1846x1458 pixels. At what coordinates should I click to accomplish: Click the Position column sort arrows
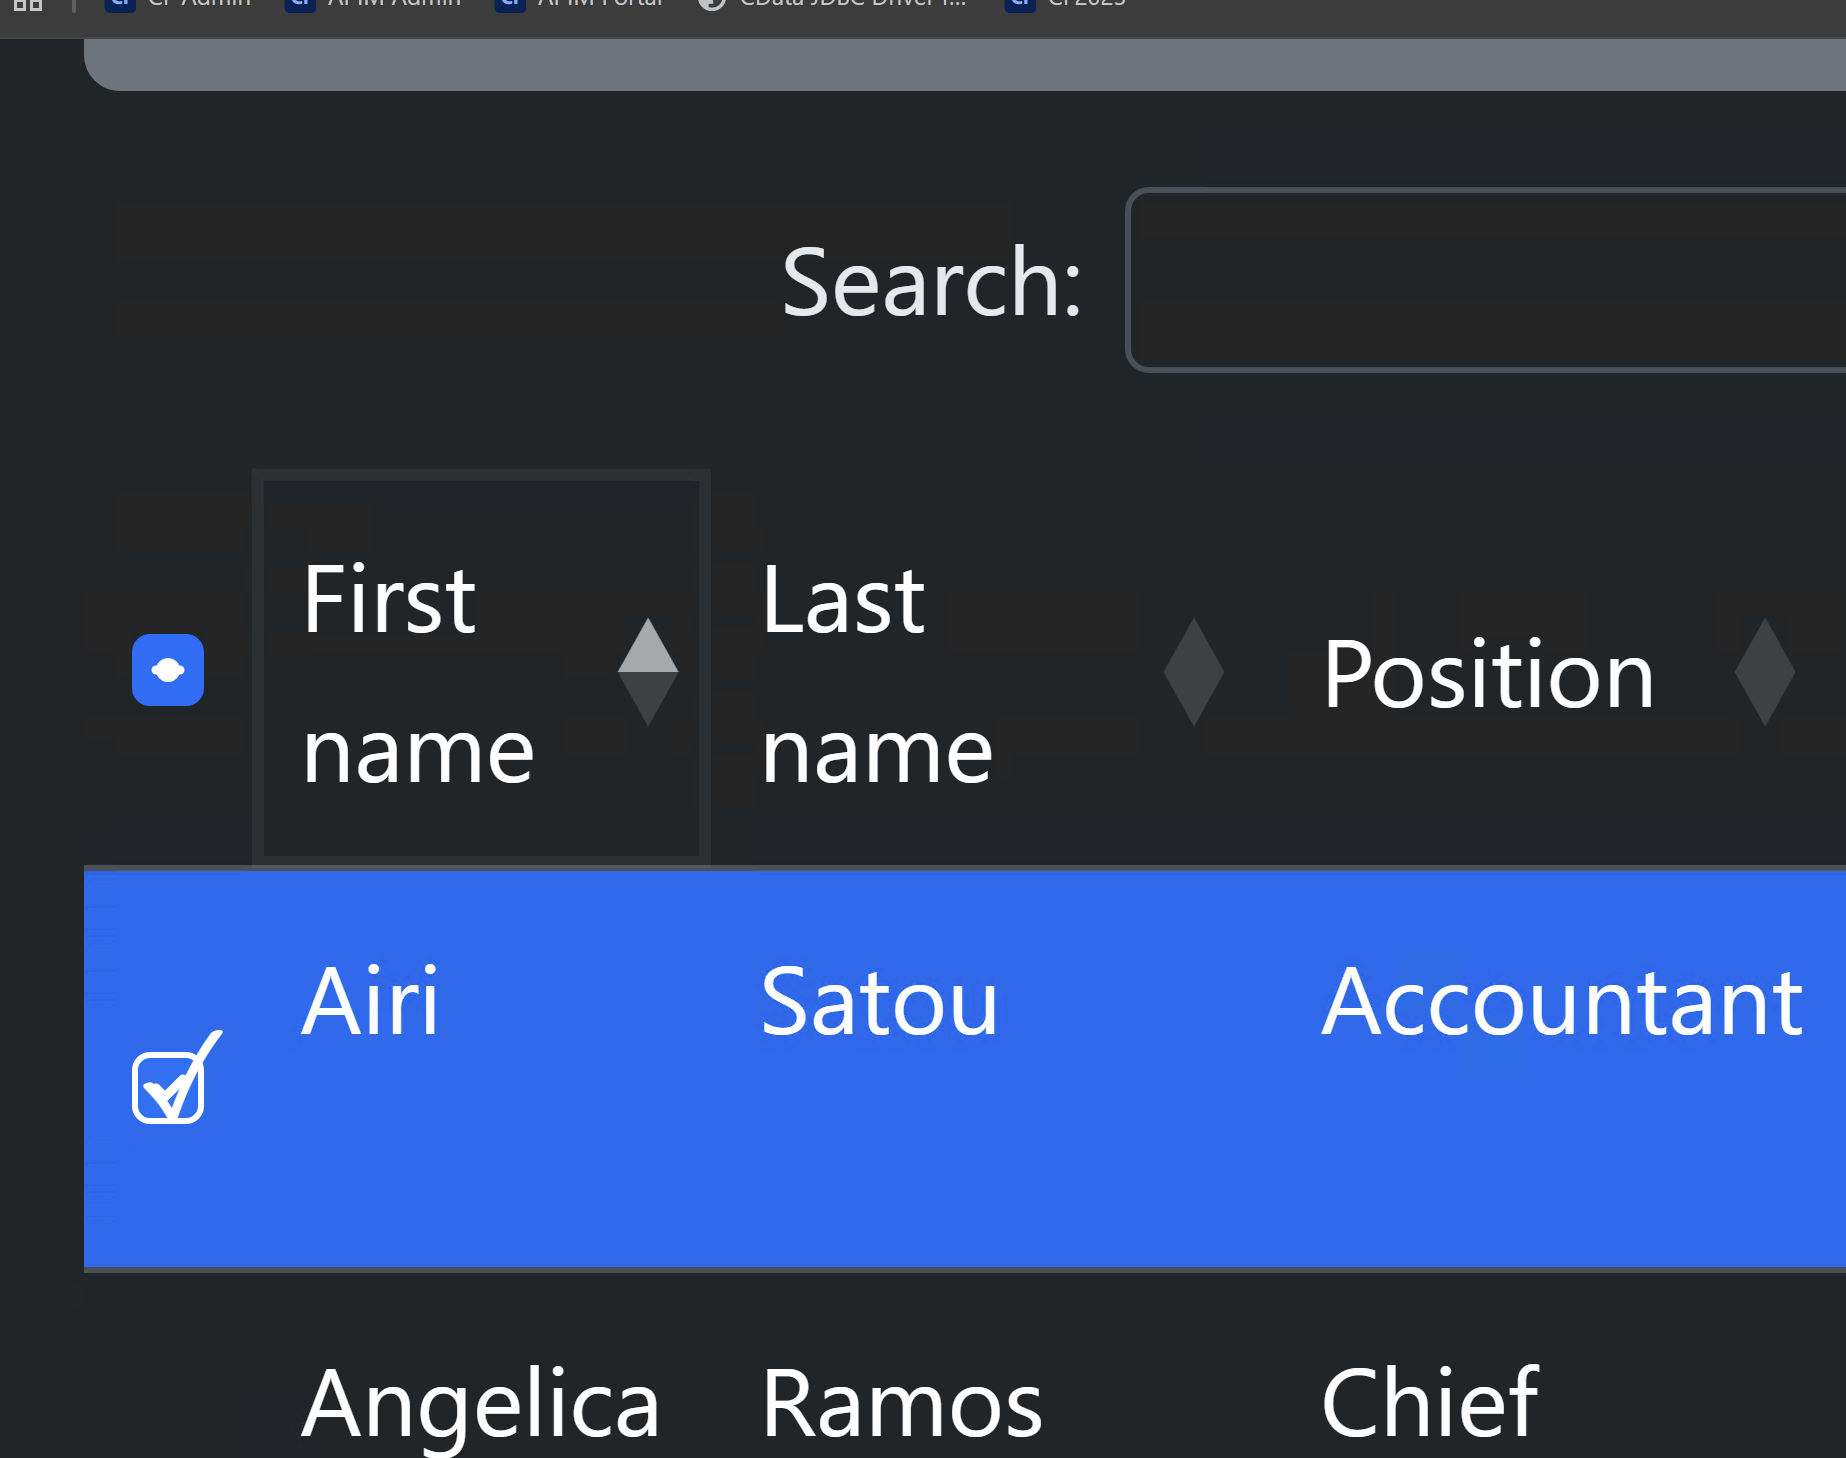(x=1764, y=671)
